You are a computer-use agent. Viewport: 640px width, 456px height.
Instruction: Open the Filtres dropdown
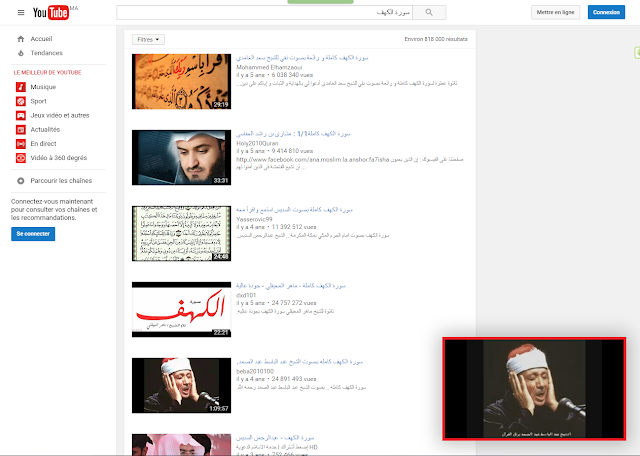point(148,40)
